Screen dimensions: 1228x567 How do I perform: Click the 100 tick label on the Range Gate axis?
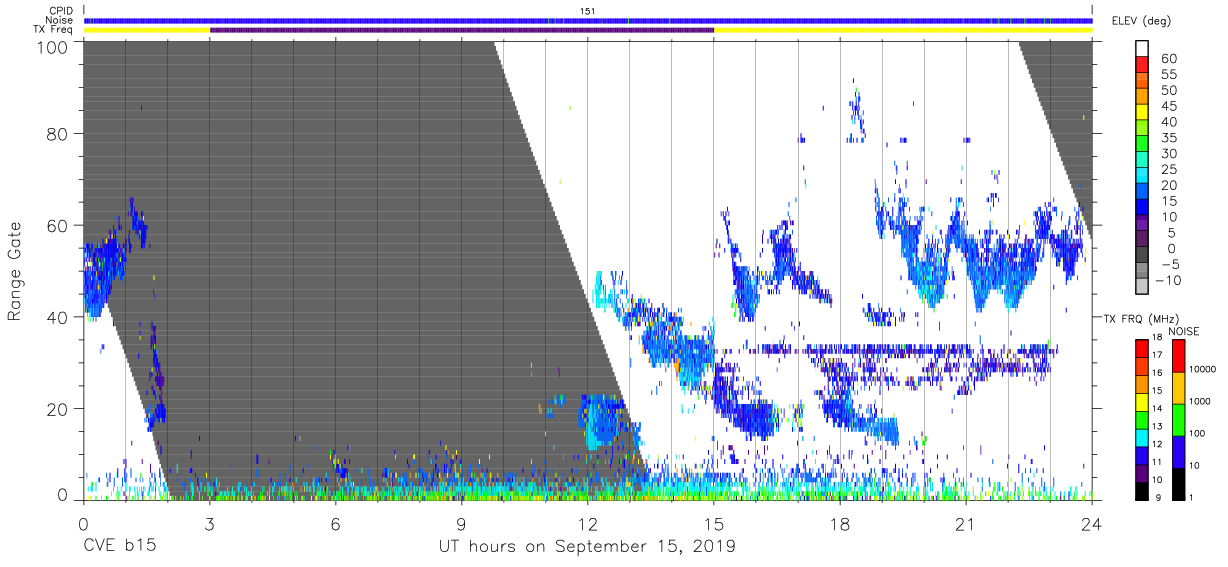click(x=54, y=47)
